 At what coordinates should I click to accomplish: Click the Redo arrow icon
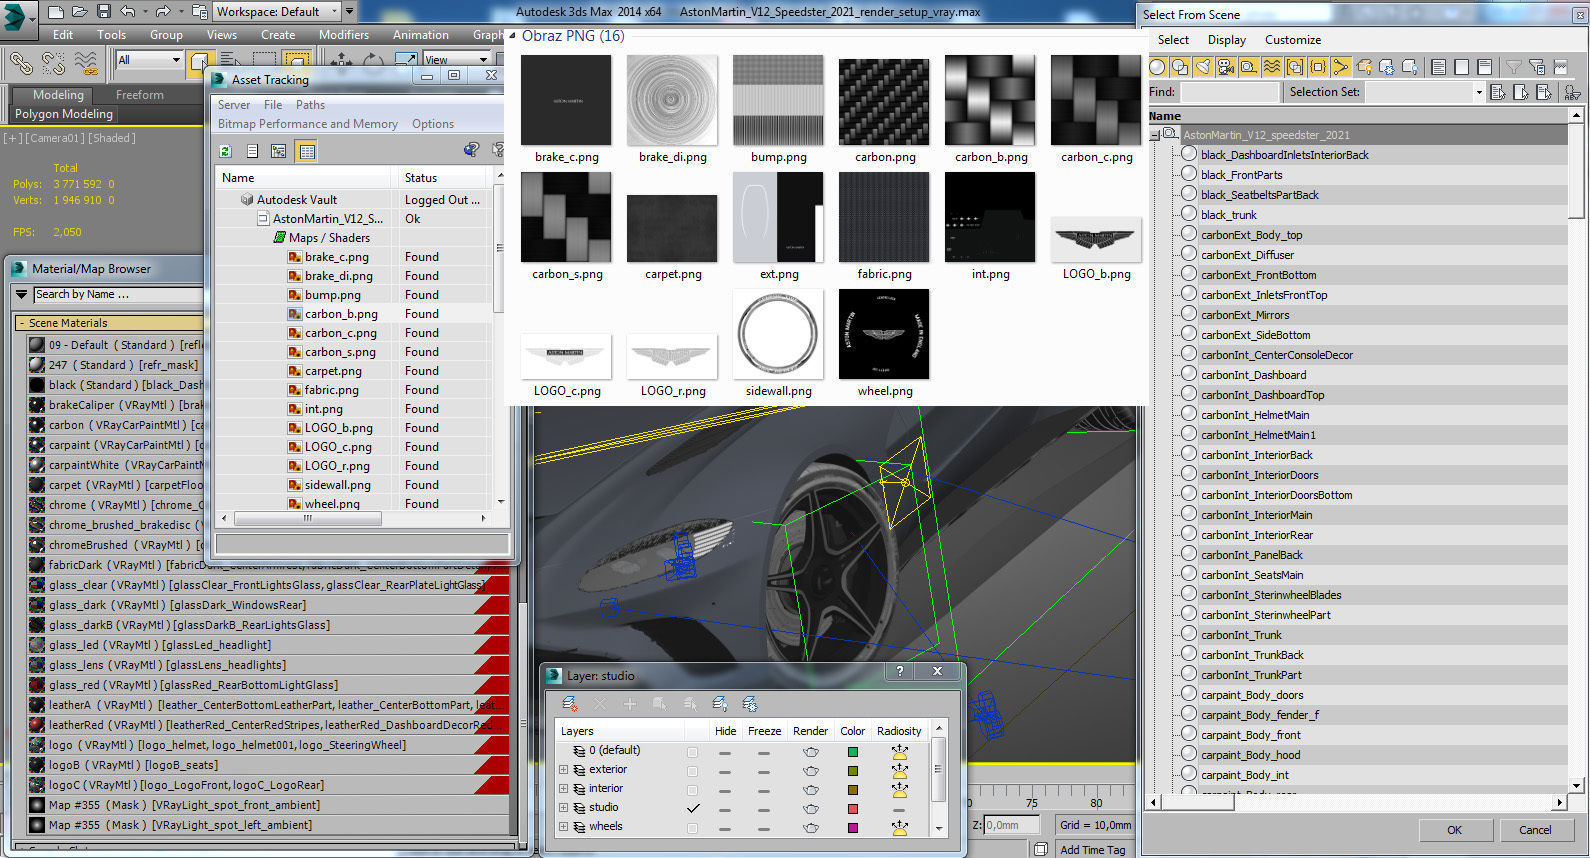(x=162, y=12)
